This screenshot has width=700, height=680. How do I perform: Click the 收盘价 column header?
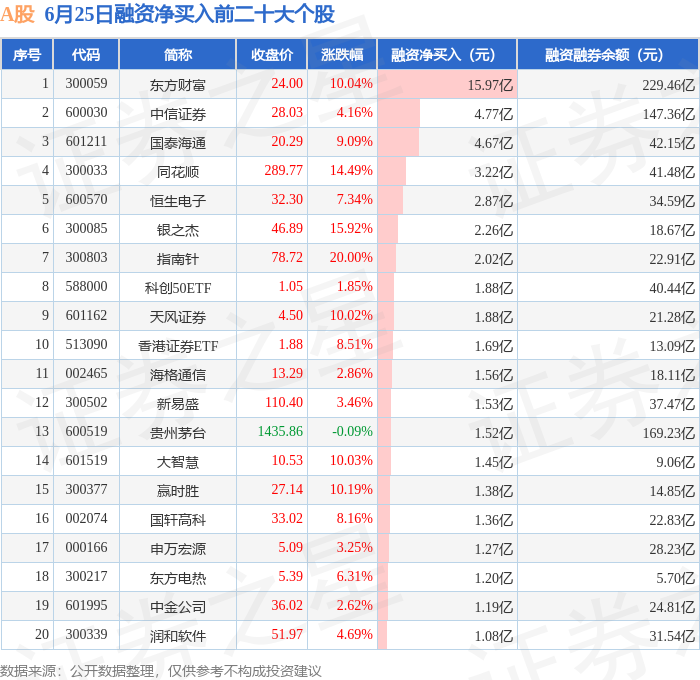pyautogui.click(x=272, y=54)
